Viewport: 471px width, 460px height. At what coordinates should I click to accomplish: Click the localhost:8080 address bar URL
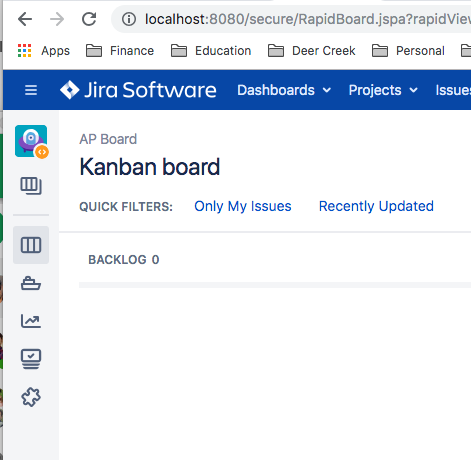[x=307, y=19]
